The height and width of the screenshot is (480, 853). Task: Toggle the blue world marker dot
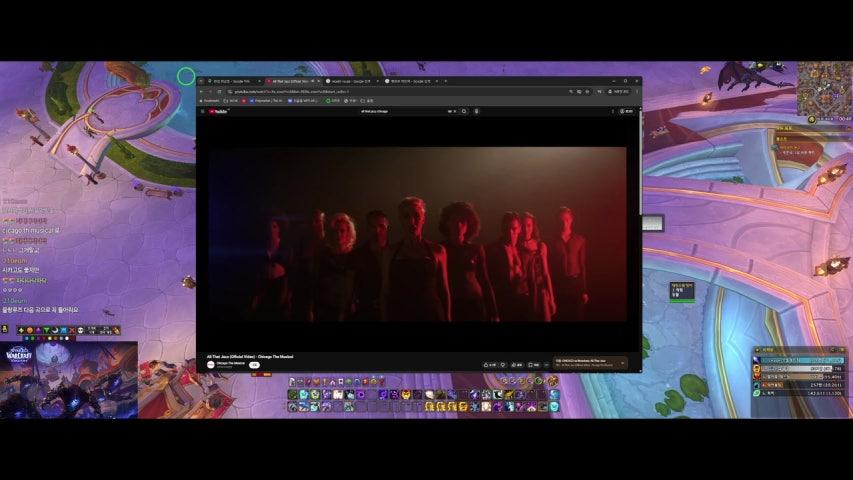(x=26, y=339)
